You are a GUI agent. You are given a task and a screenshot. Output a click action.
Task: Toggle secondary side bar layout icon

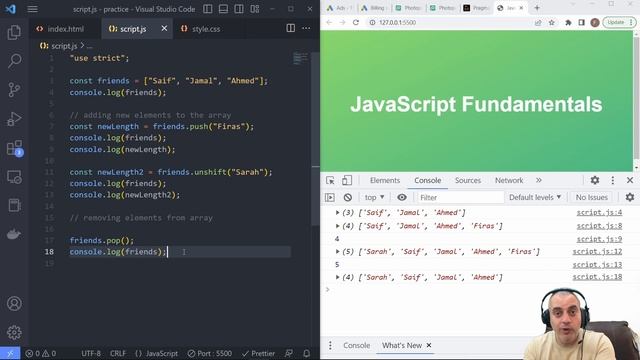(x=239, y=9)
